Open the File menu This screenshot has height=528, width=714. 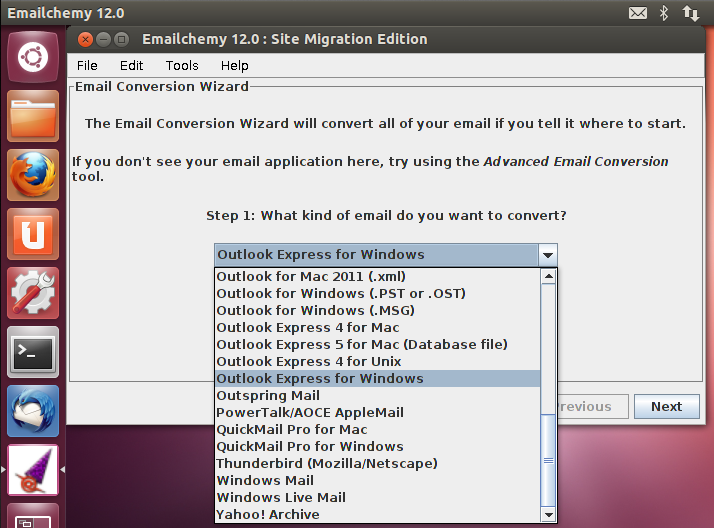(87, 66)
